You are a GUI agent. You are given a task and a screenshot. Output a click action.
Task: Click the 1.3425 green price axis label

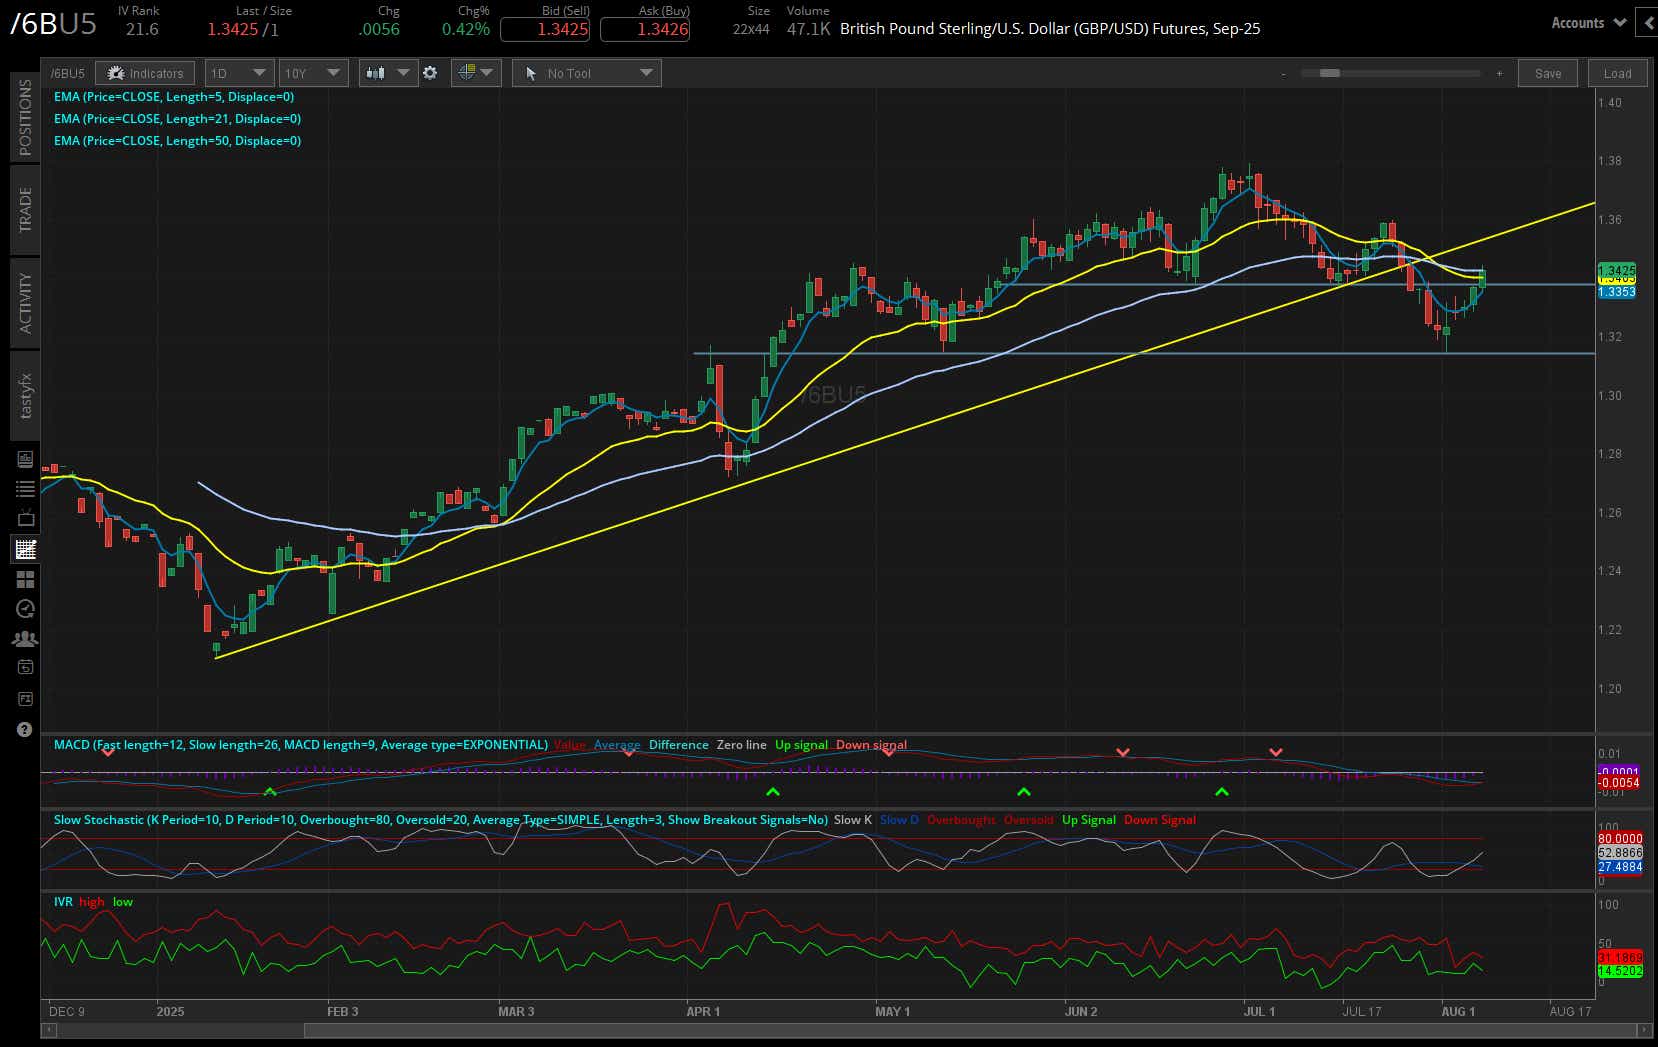(1617, 271)
